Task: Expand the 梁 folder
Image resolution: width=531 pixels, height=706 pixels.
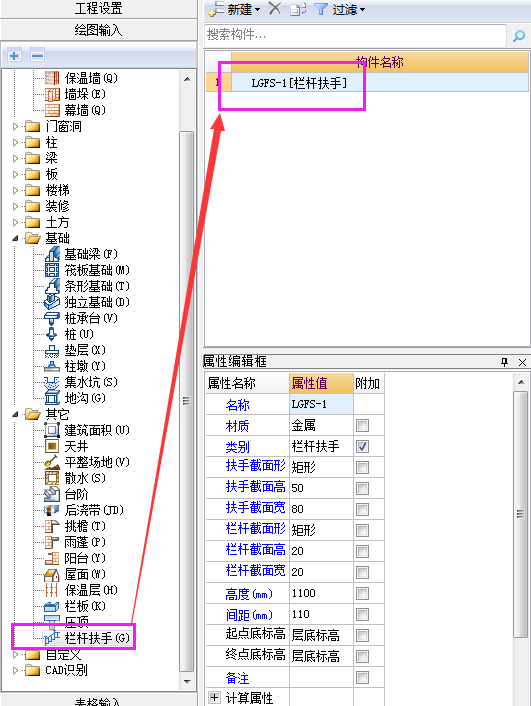Action: tap(15, 158)
